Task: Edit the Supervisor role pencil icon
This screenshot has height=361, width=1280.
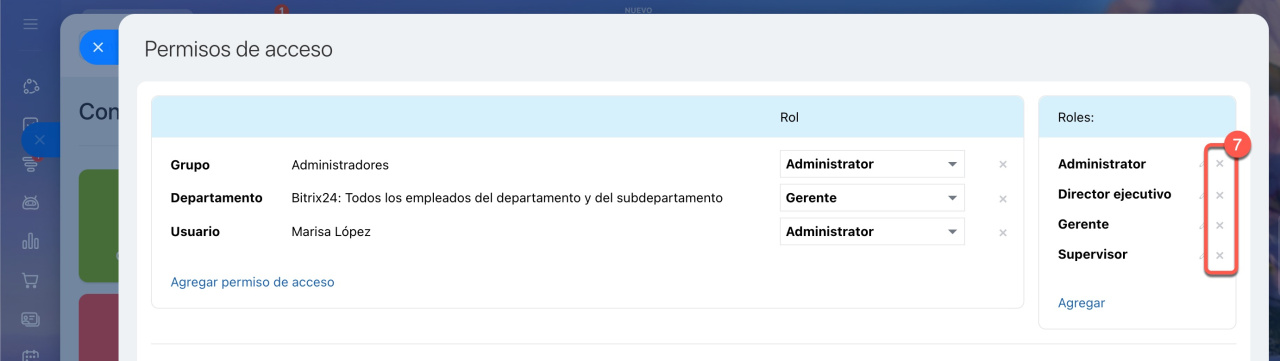Action: pos(1201,255)
